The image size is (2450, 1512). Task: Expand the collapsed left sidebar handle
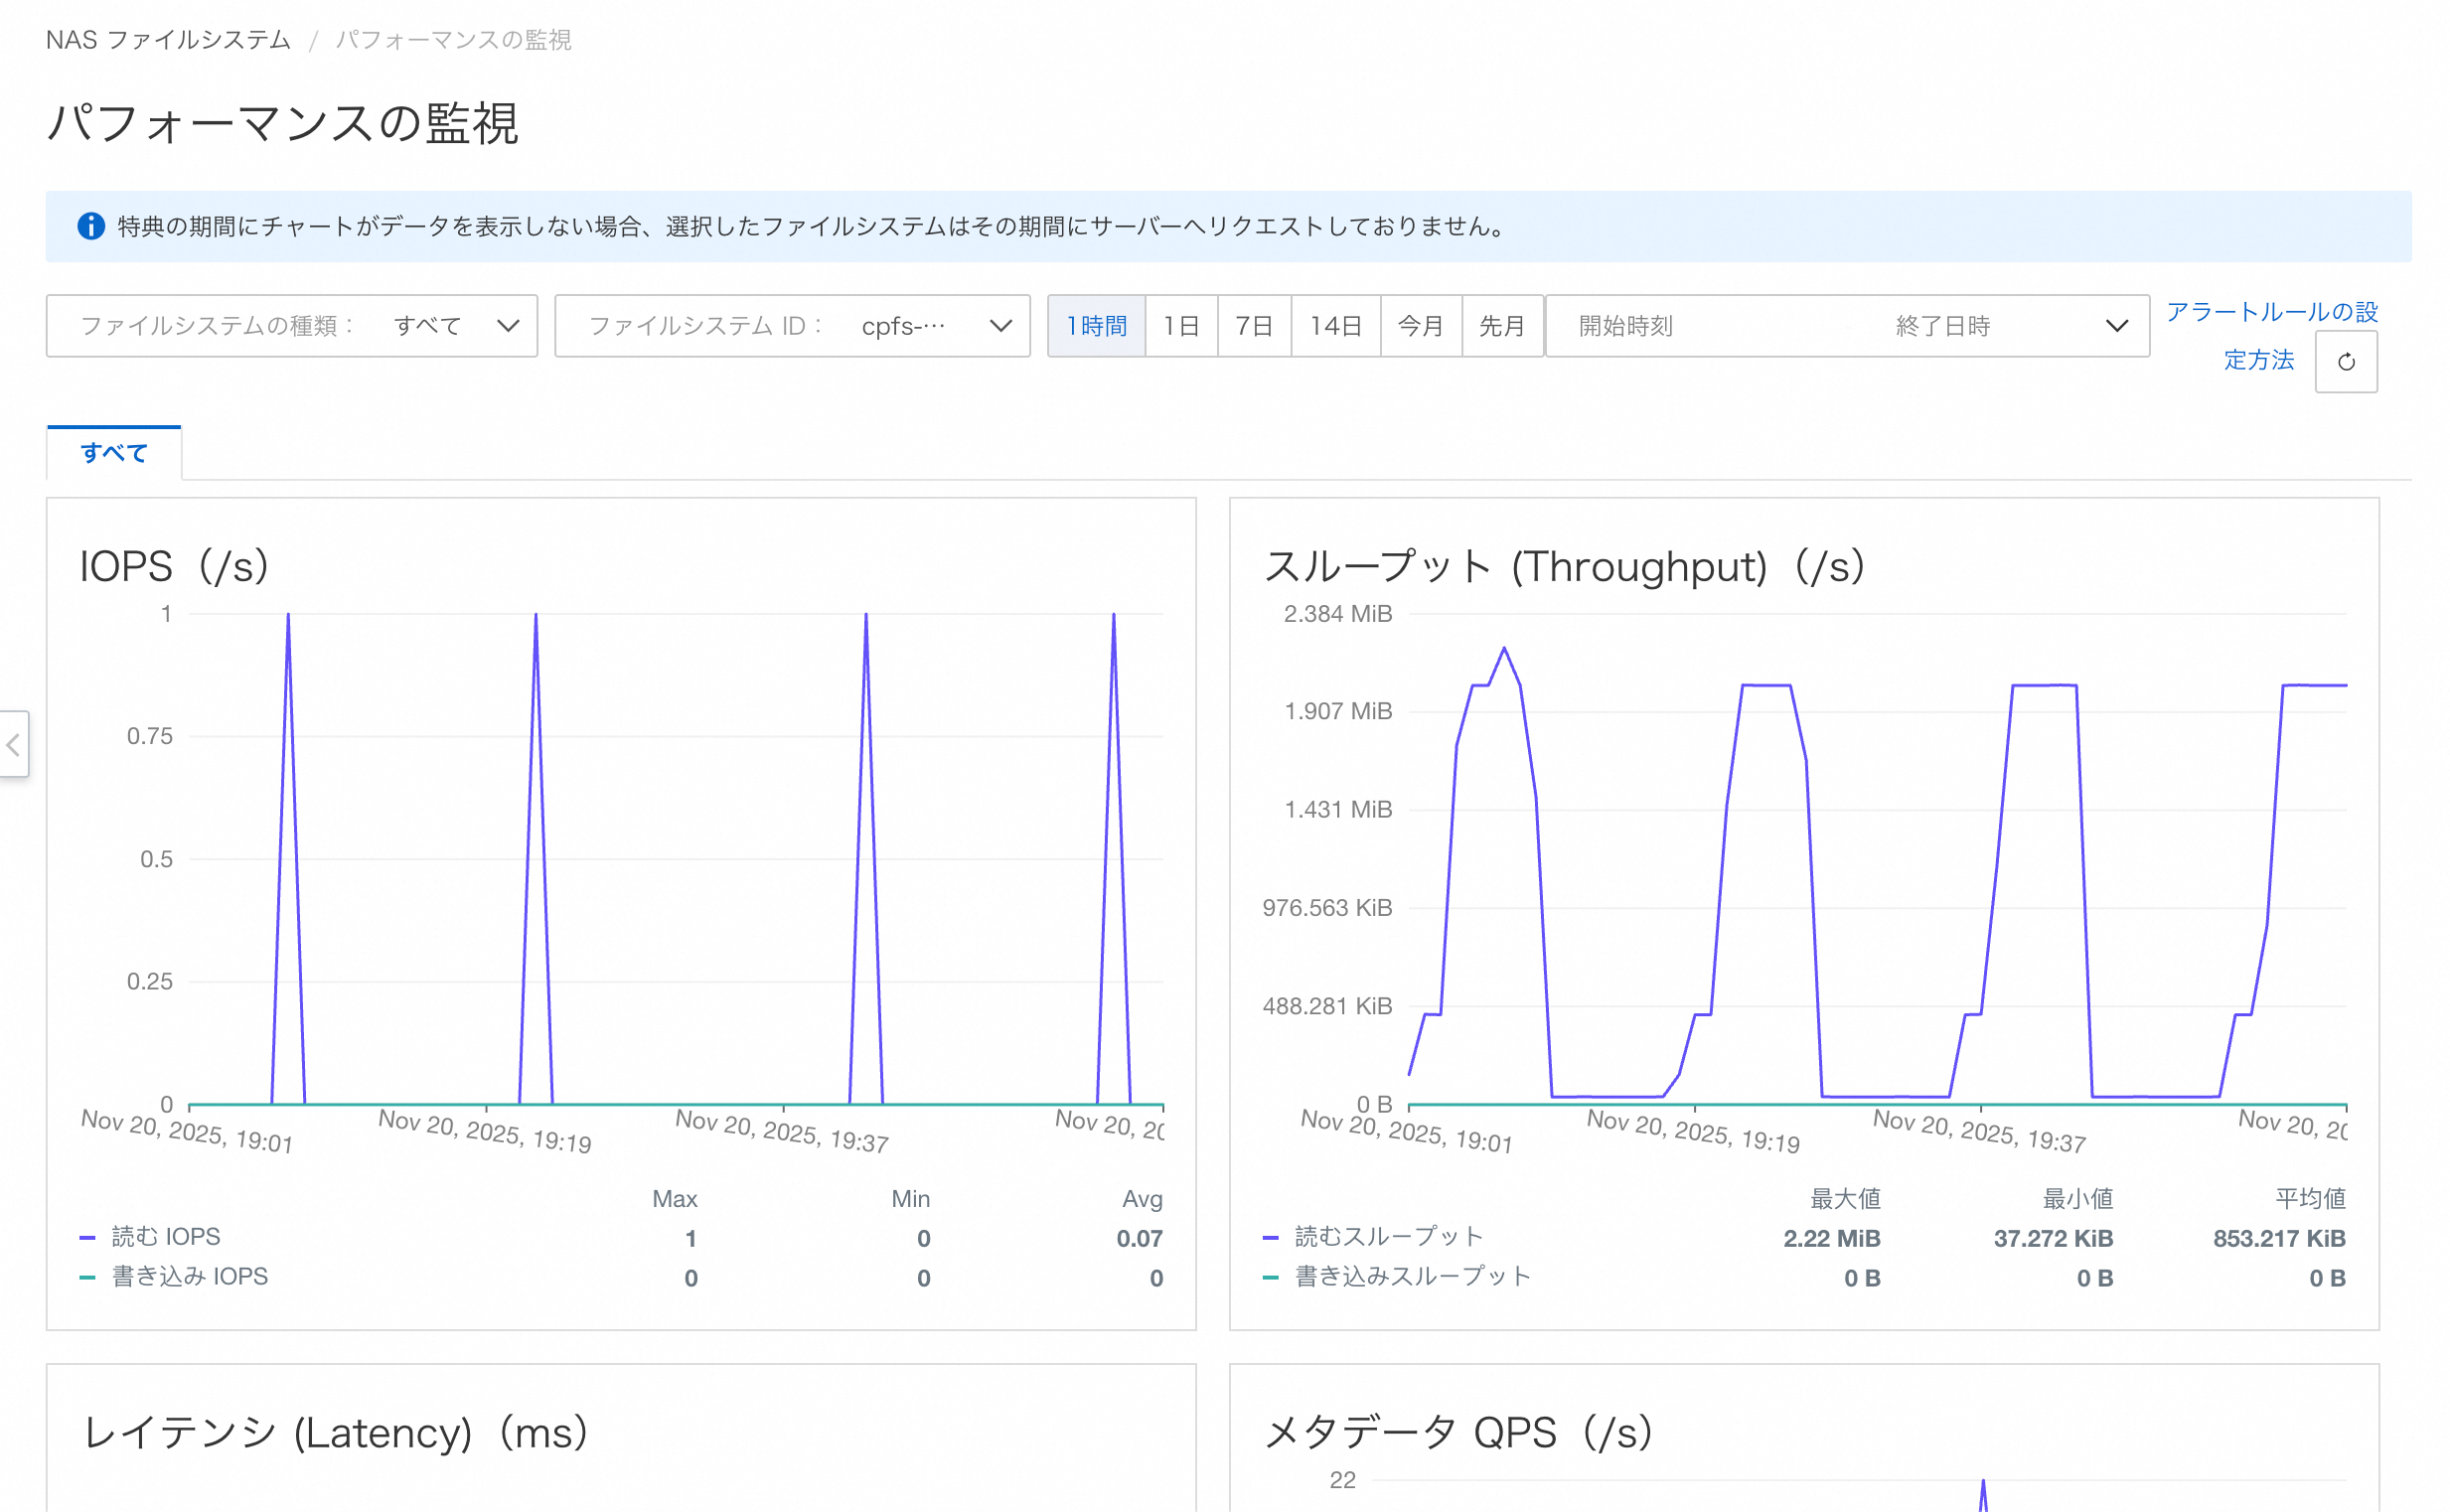click(14, 744)
